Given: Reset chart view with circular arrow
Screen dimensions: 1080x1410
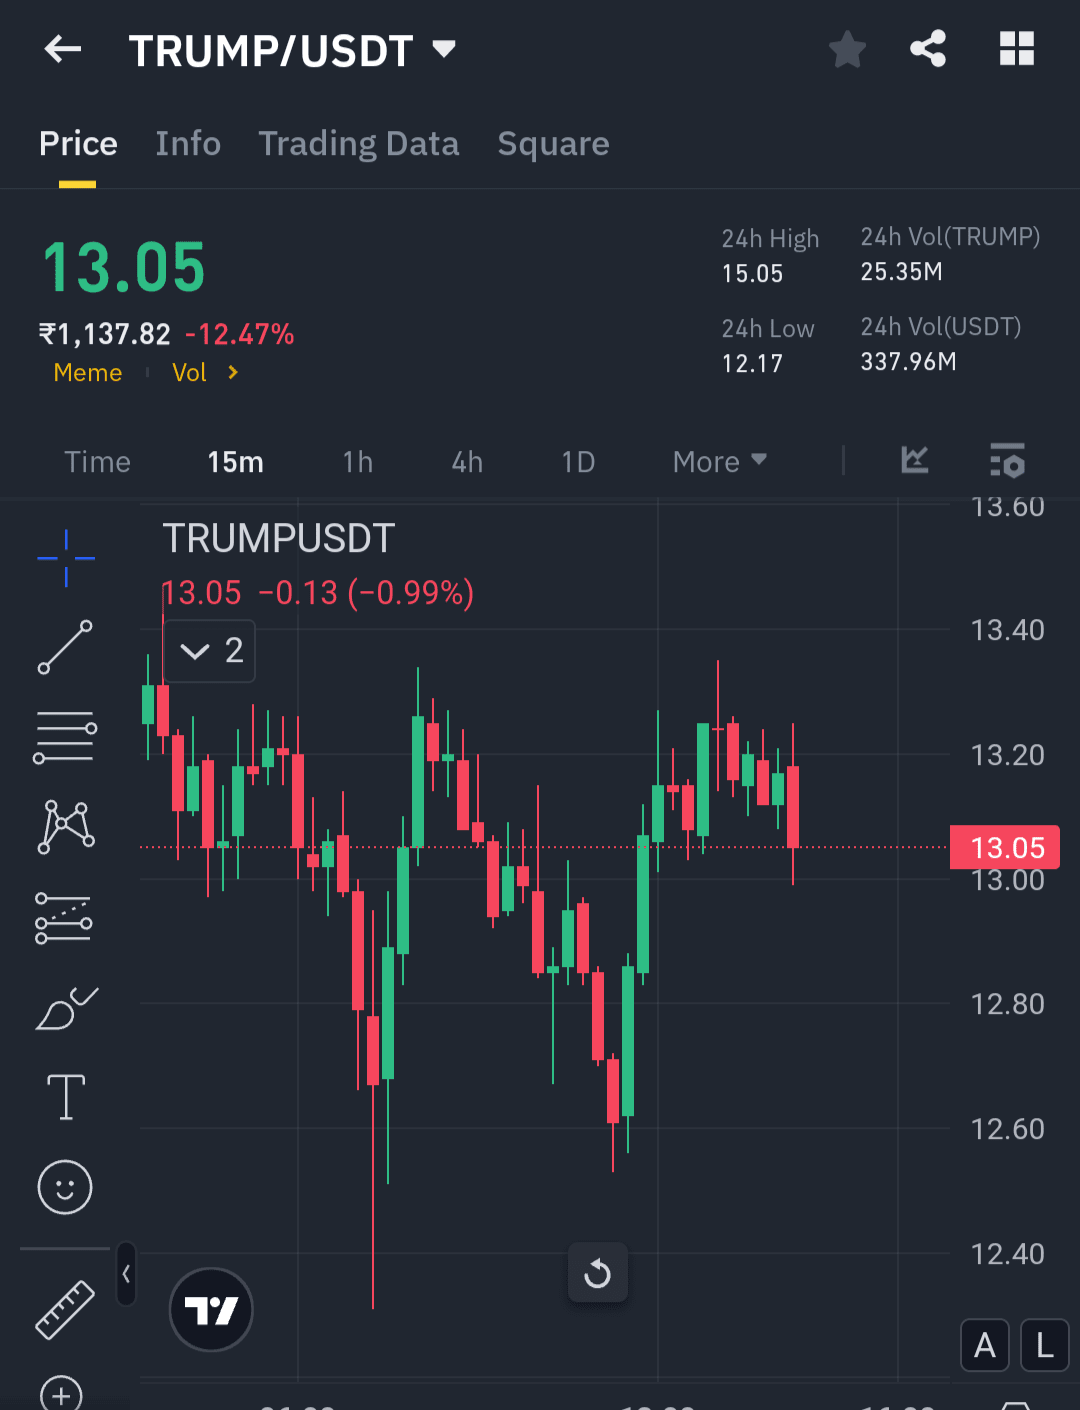Looking at the screenshot, I should click(x=598, y=1273).
